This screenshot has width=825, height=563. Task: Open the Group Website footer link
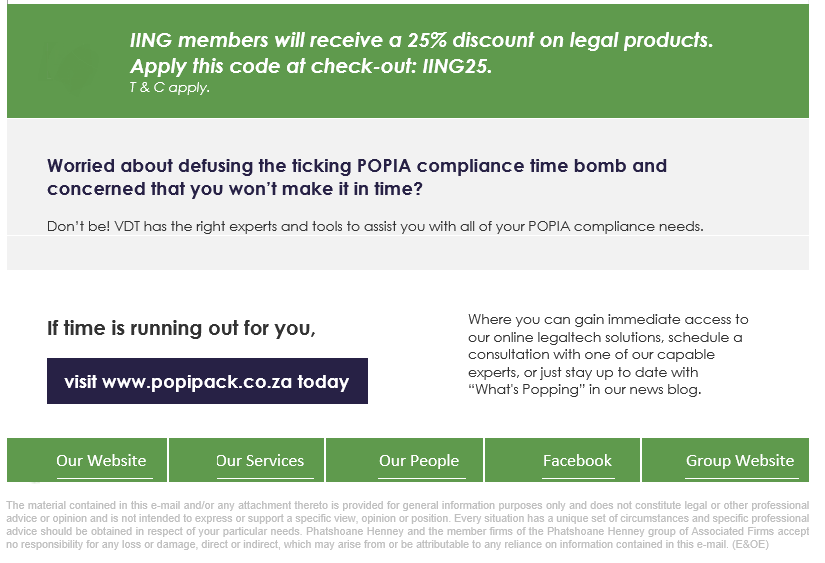740,461
